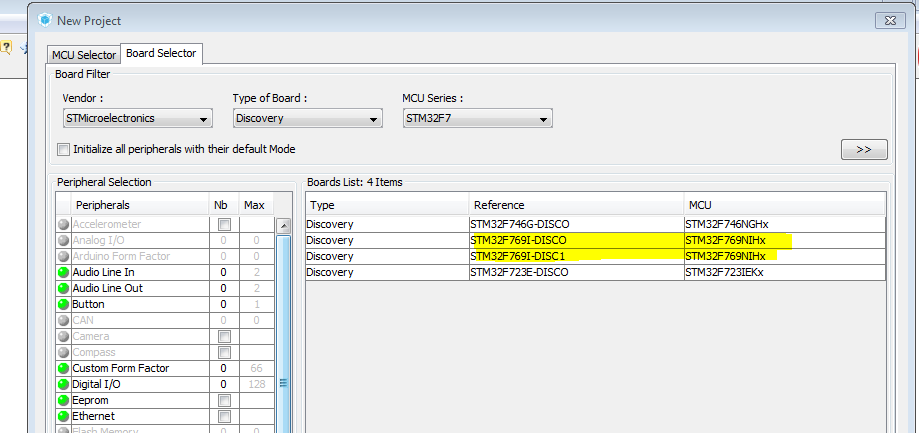Tick the Compass checkbox
919x433 pixels.
[224, 352]
